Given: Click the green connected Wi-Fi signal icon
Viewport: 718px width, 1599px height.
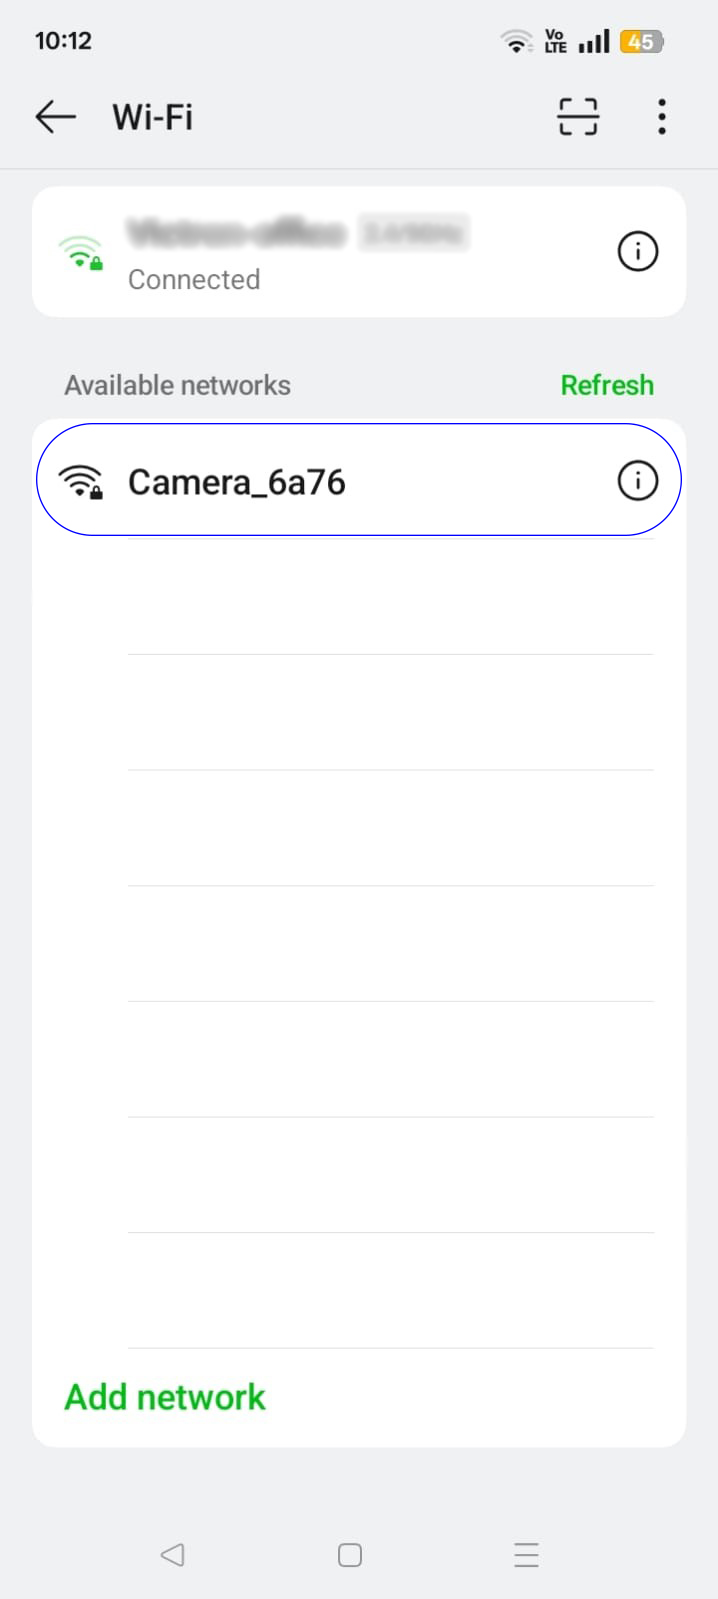Looking at the screenshot, I should coord(81,252).
